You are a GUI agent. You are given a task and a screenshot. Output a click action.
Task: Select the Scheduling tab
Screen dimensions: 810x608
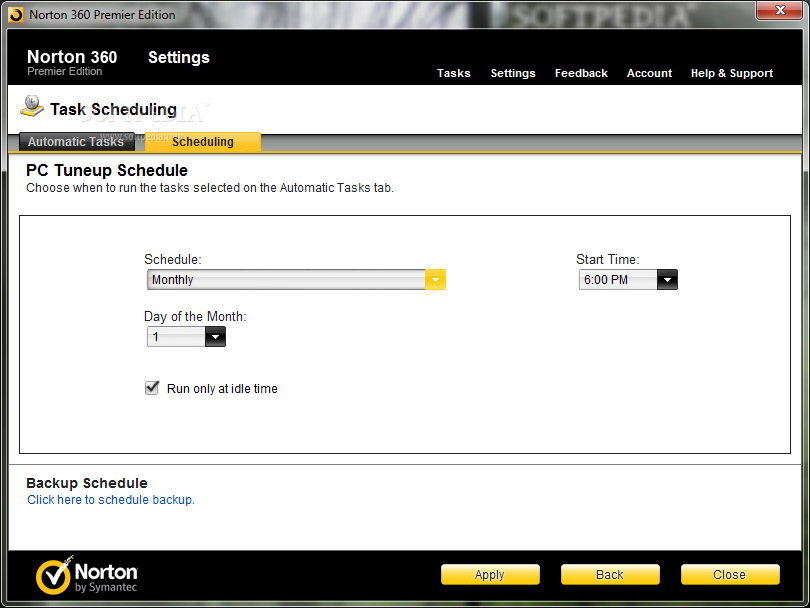coord(202,142)
